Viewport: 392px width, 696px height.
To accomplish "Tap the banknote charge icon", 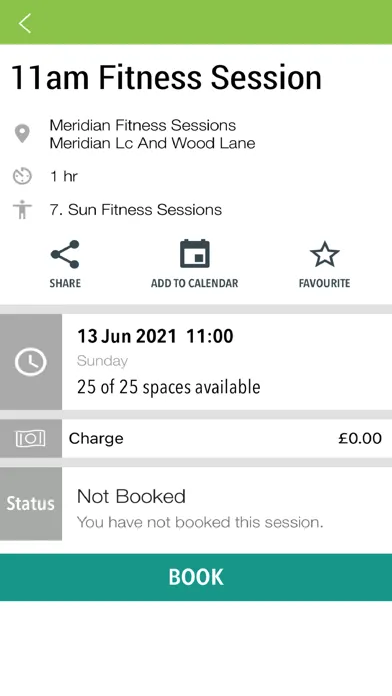I will click(x=31, y=439).
